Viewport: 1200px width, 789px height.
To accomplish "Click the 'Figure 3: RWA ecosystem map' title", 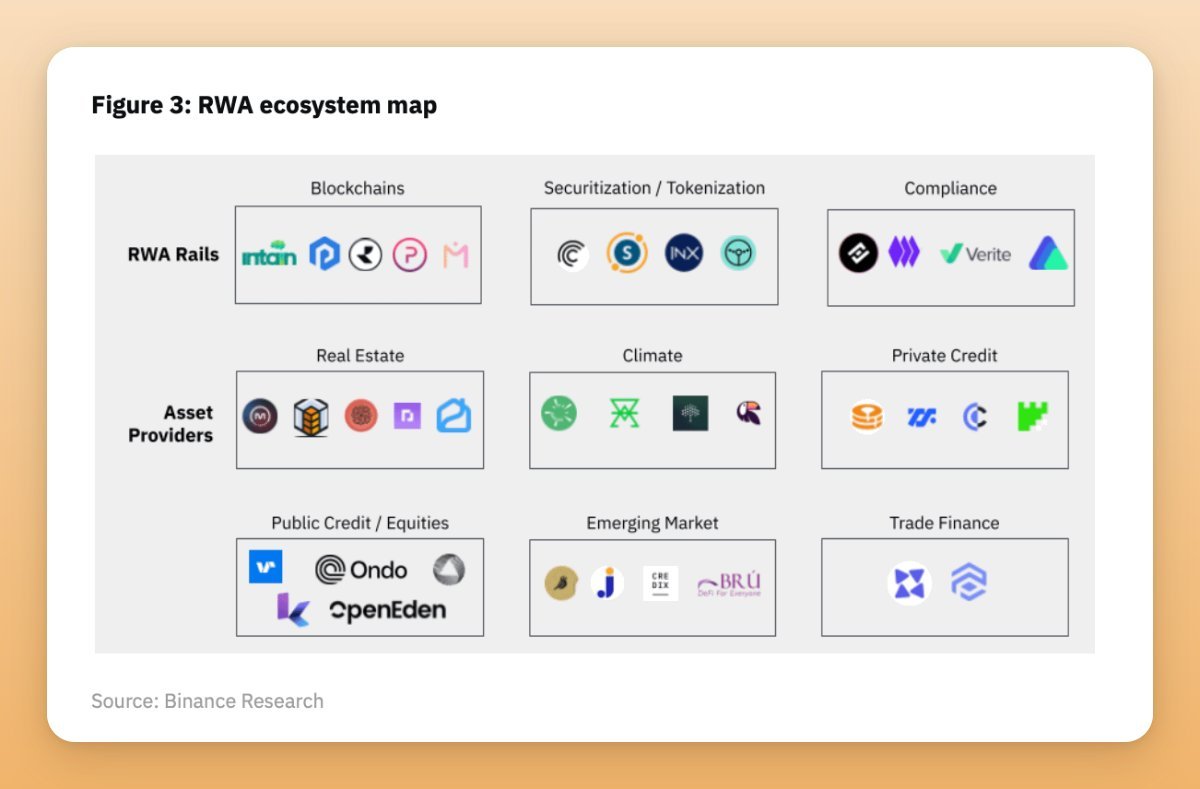I will pos(264,105).
